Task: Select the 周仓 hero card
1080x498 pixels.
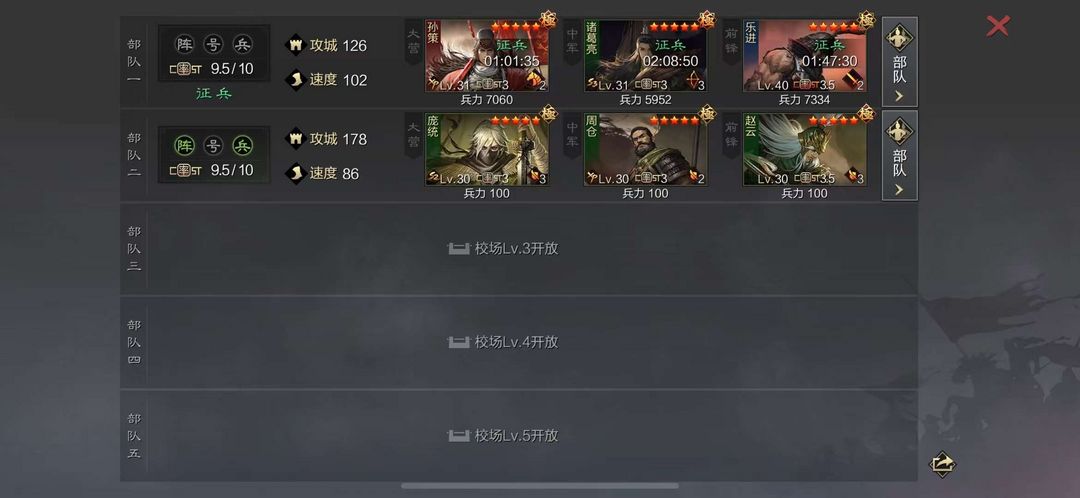Action: (x=645, y=149)
